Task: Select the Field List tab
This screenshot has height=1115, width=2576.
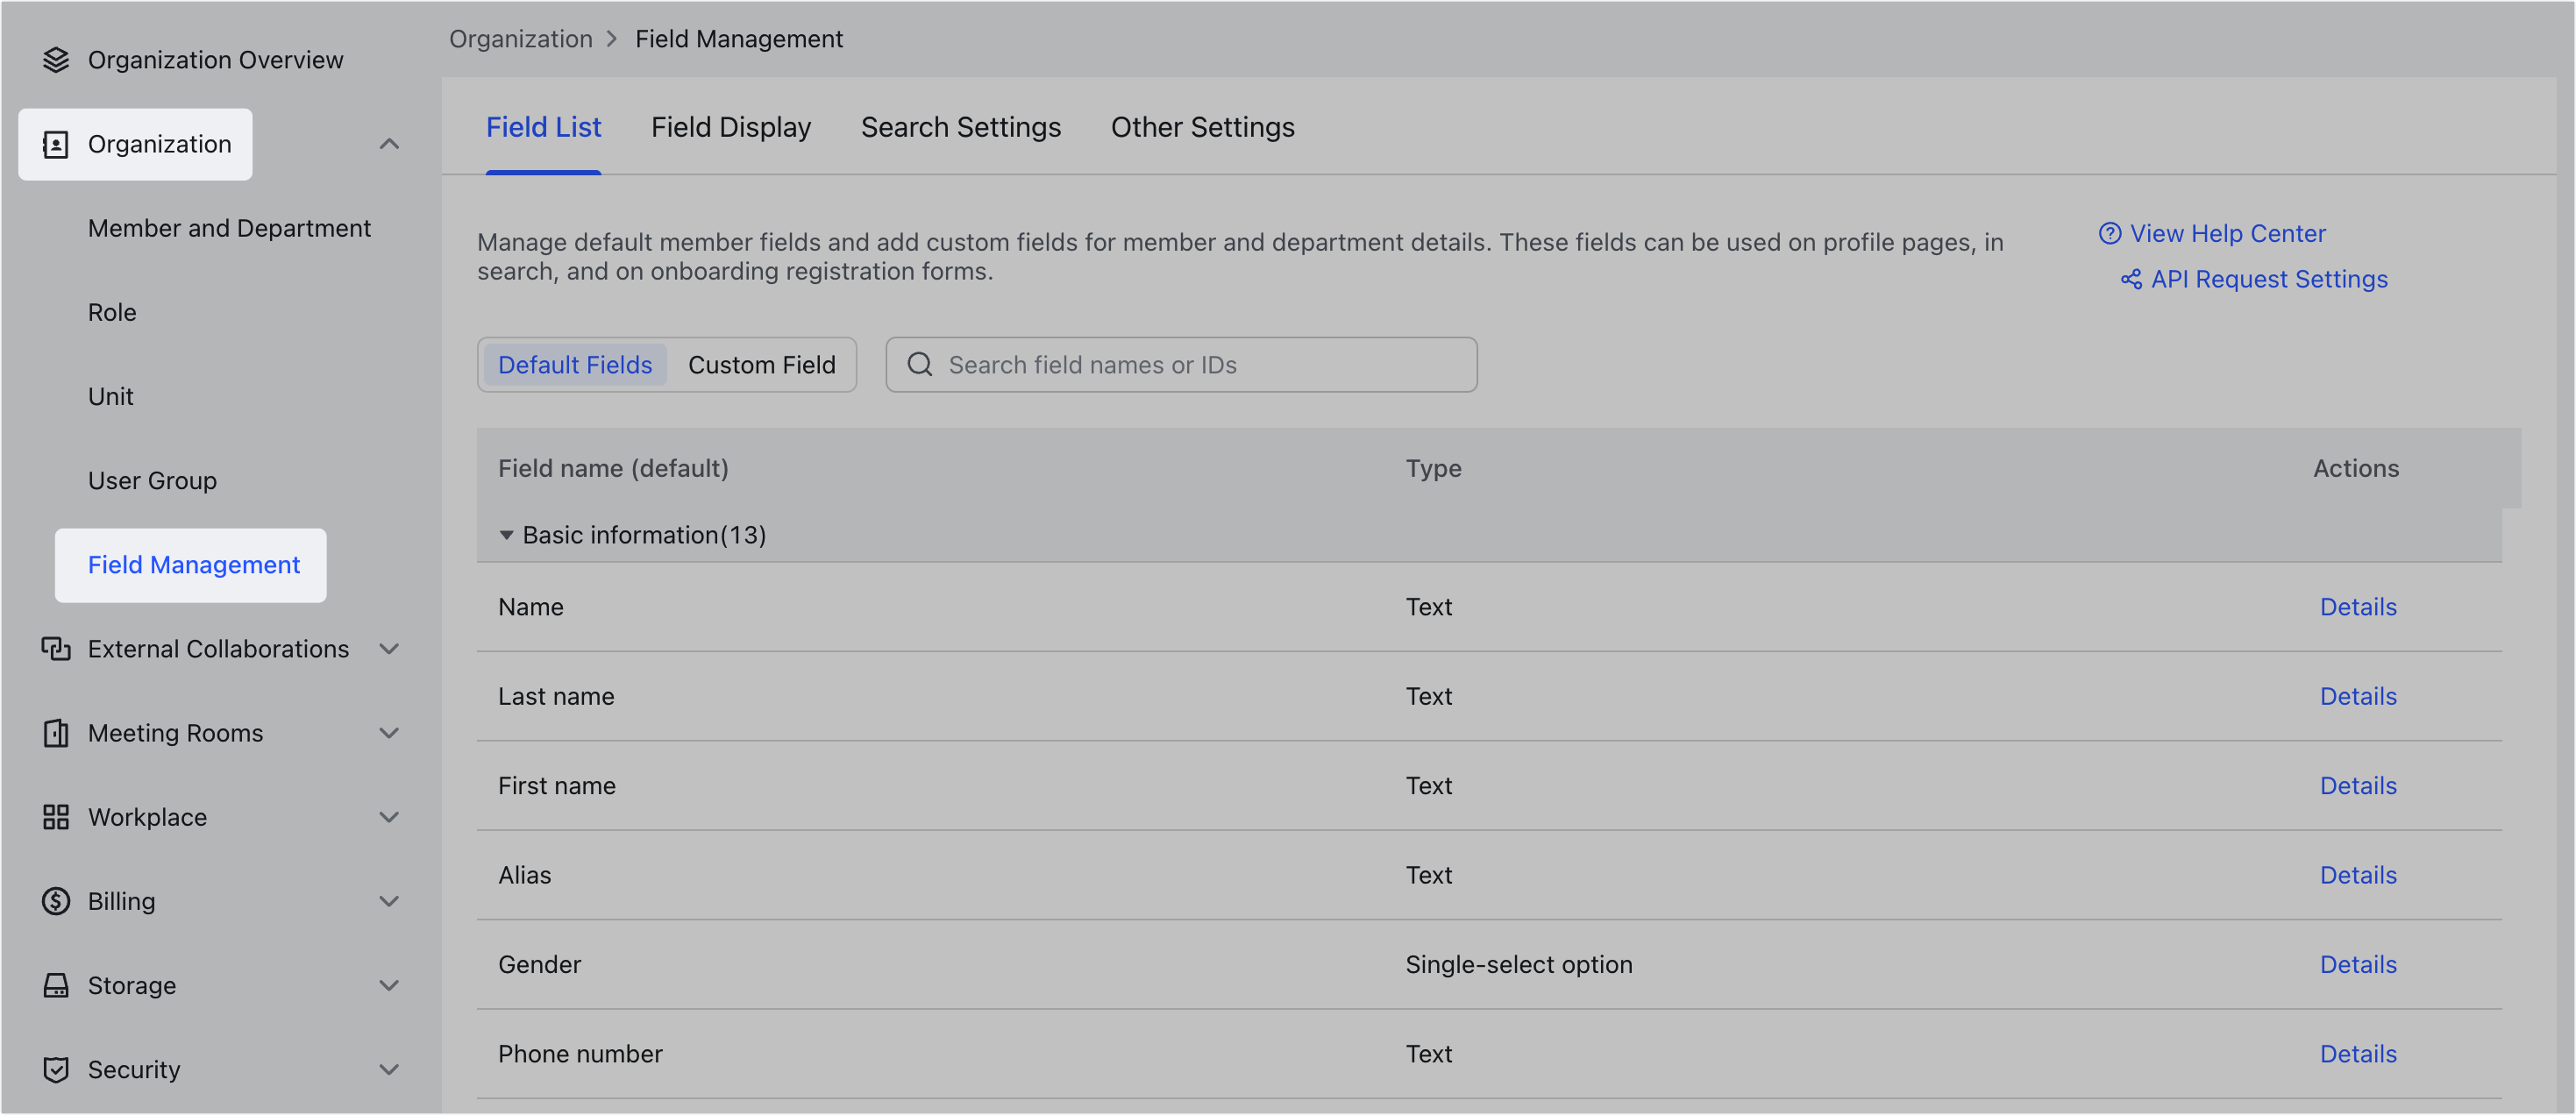Action: (x=543, y=127)
